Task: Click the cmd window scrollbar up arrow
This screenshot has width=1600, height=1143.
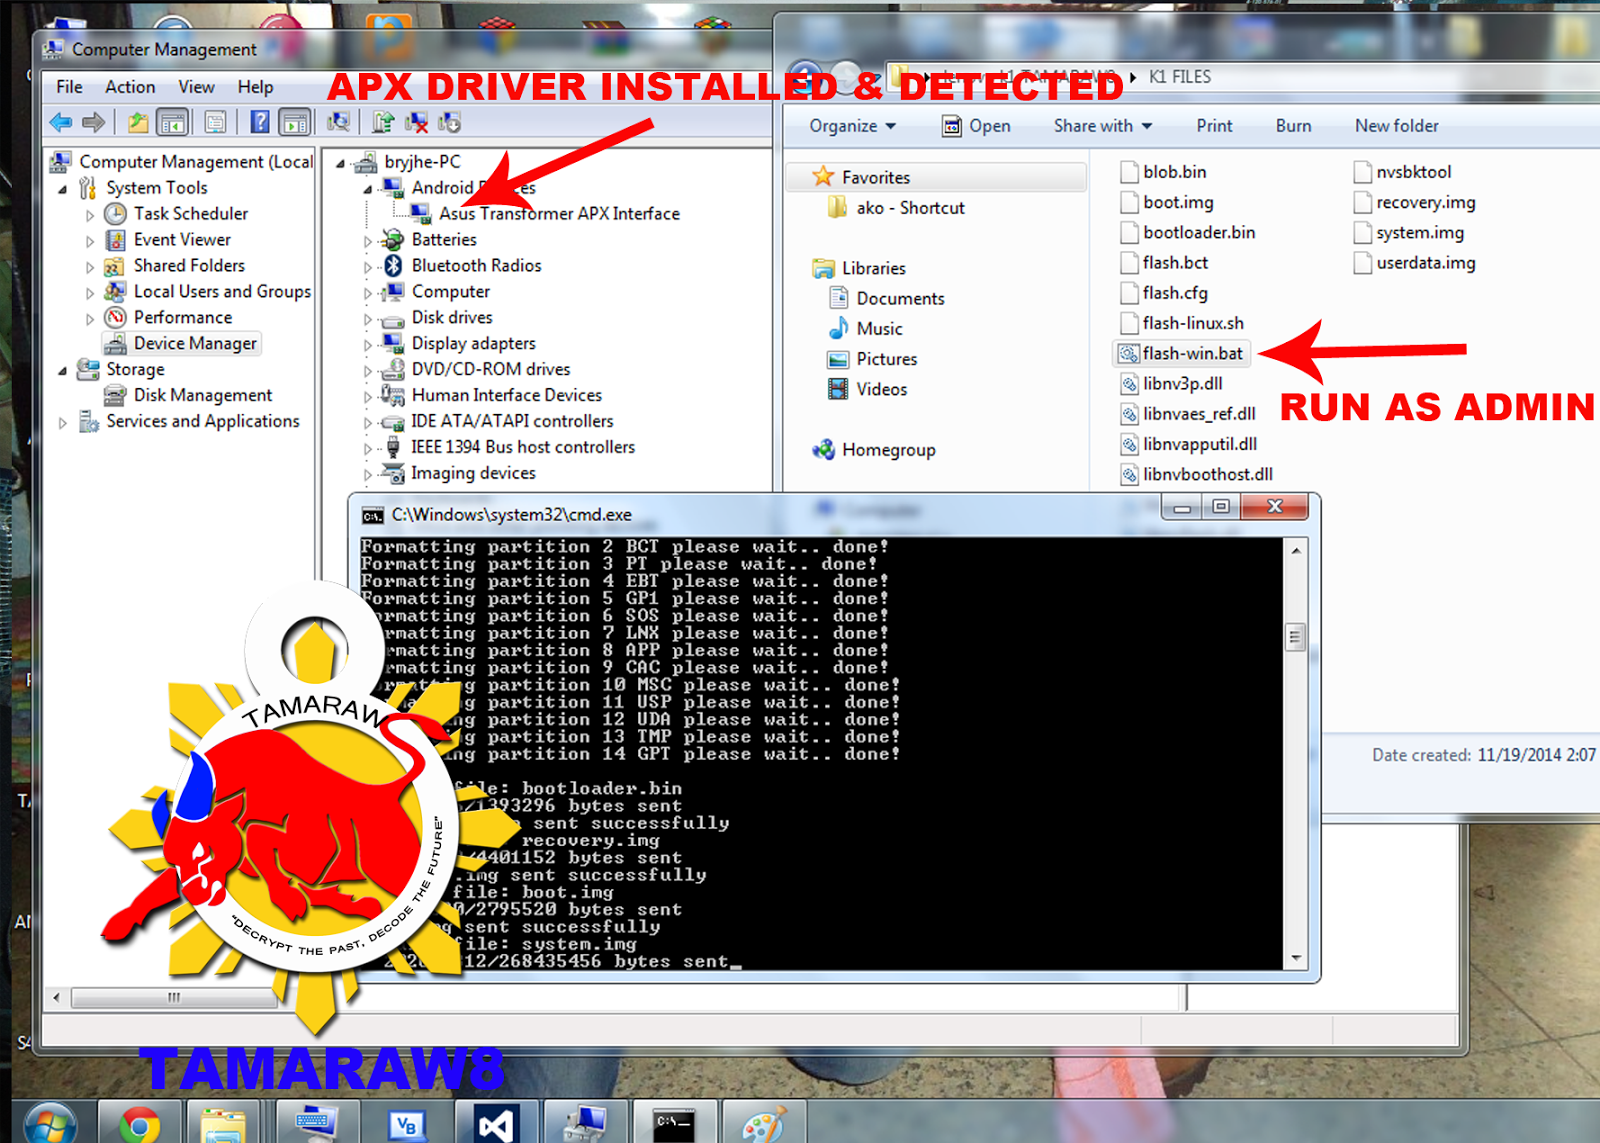Action: (x=1296, y=550)
